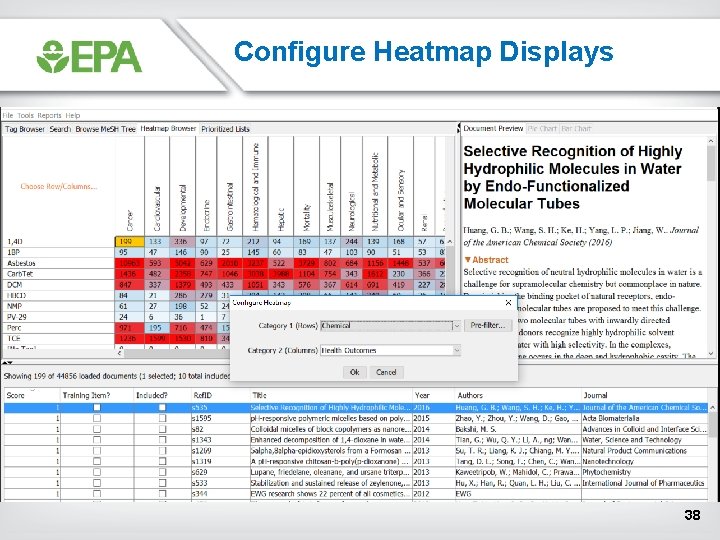Screen dimensions: 720x540
Task: Open the Reports menu
Action: [x=49, y=115]
